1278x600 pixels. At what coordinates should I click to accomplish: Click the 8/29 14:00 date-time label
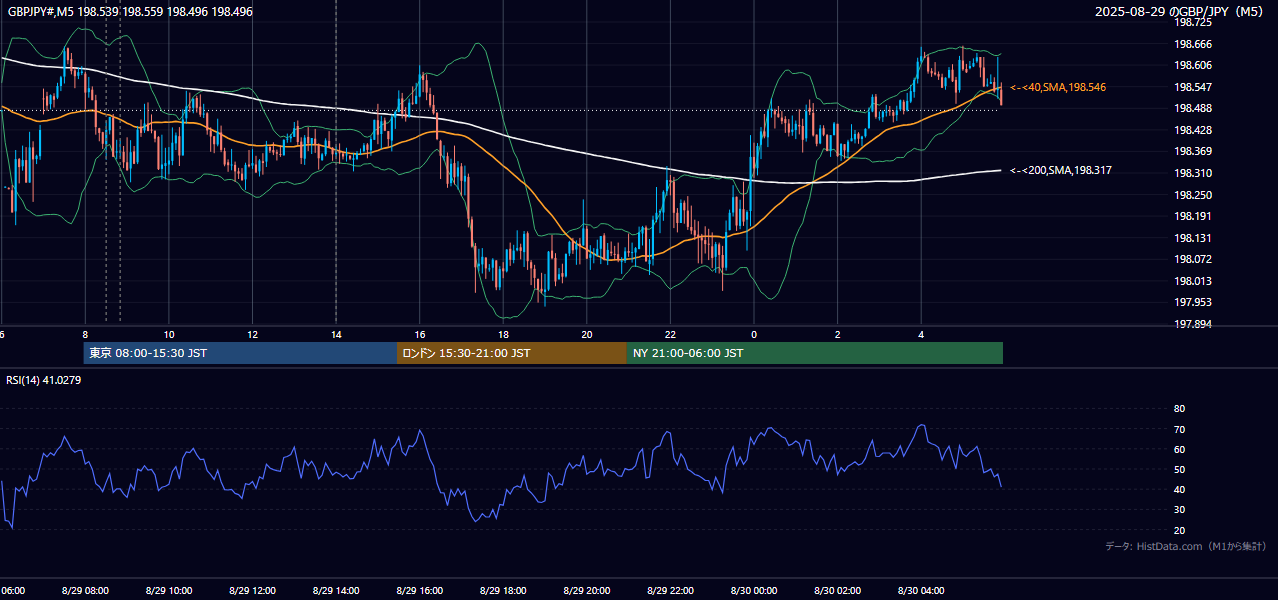tap(336, 591)
